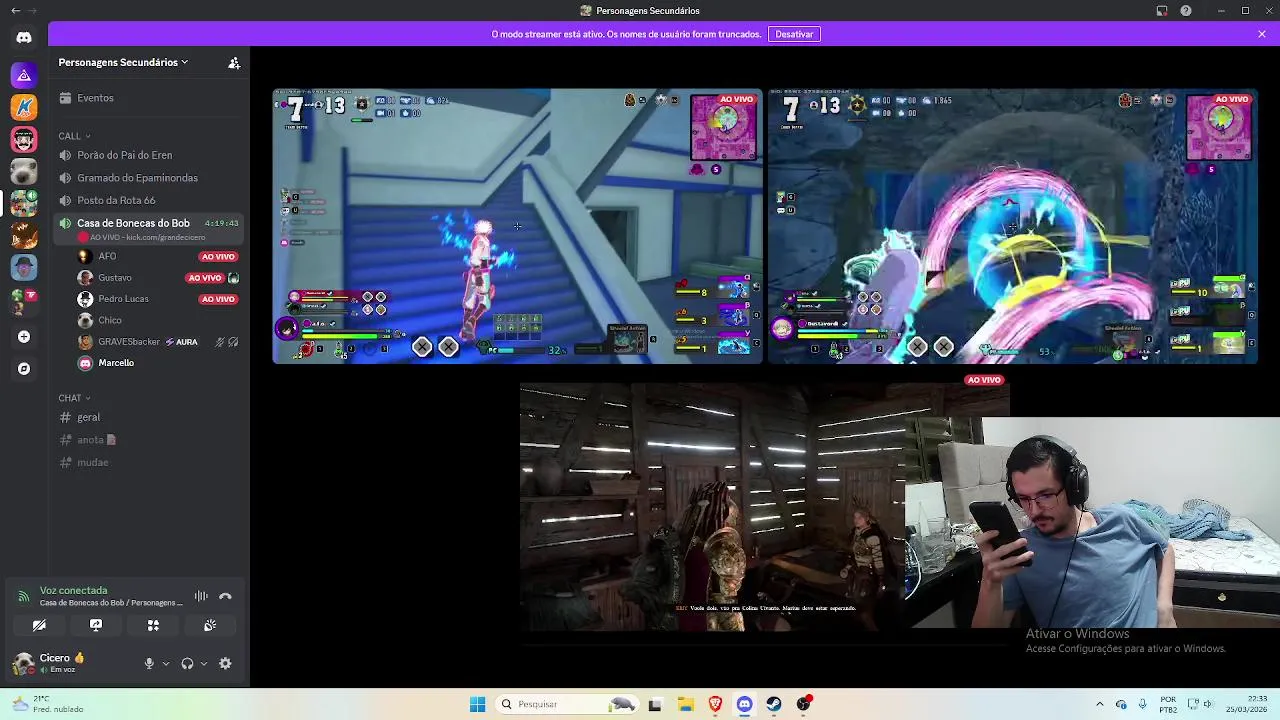The height and width of the screenshot is (720, 1280).
Task: Open Discord direct messages home icon
Action: (24, 37)
